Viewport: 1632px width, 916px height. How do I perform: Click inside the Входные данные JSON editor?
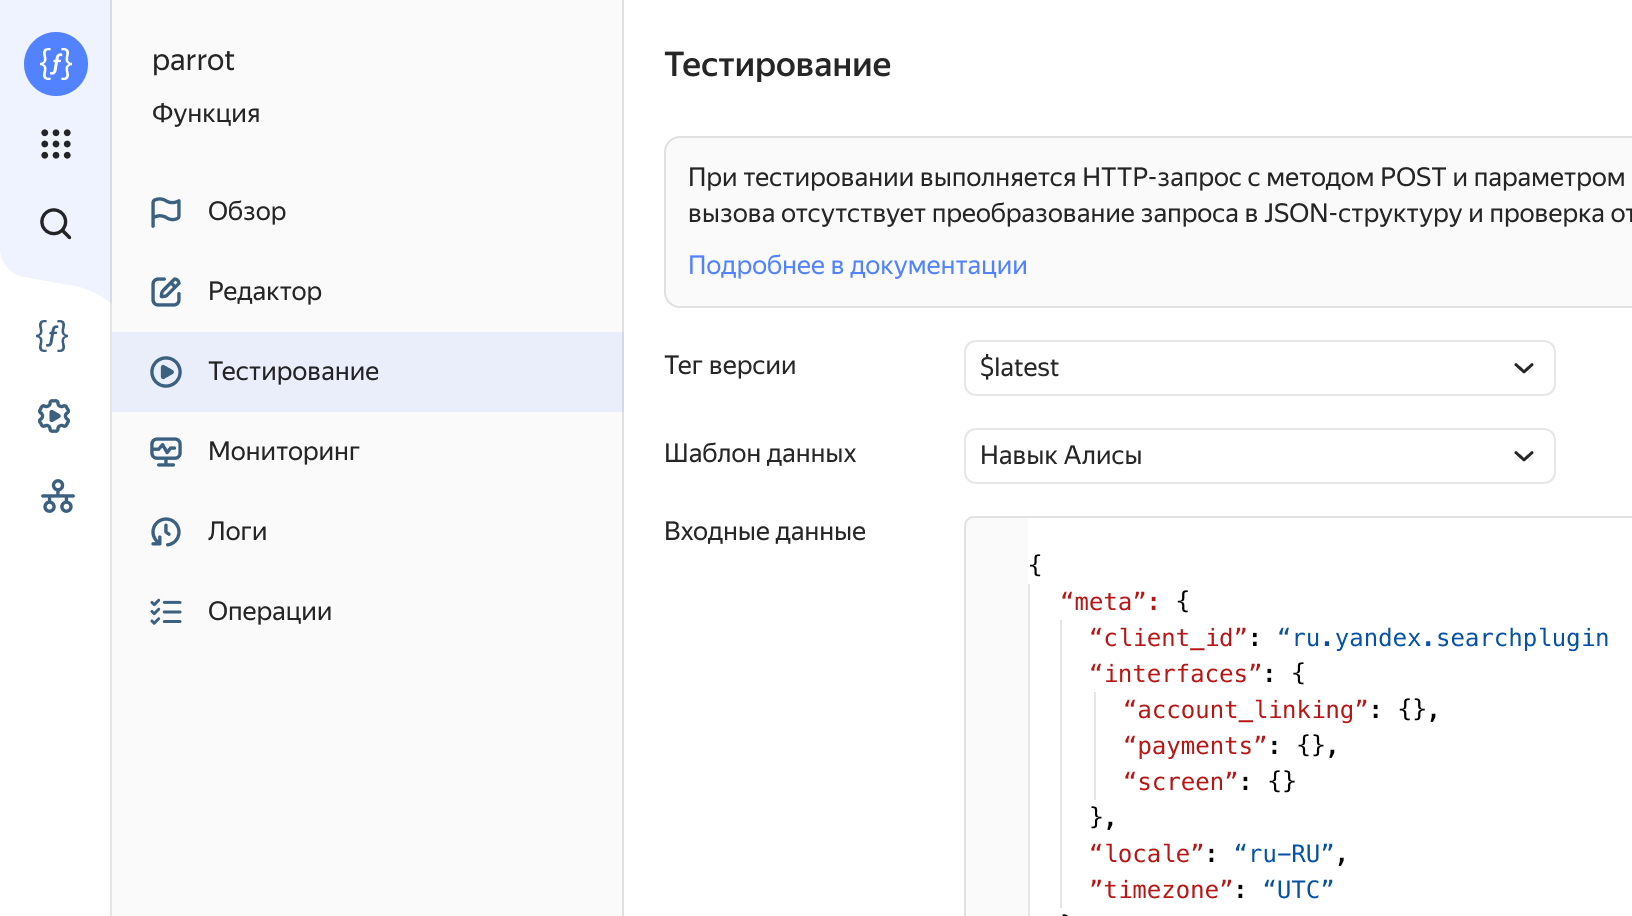1298,716
